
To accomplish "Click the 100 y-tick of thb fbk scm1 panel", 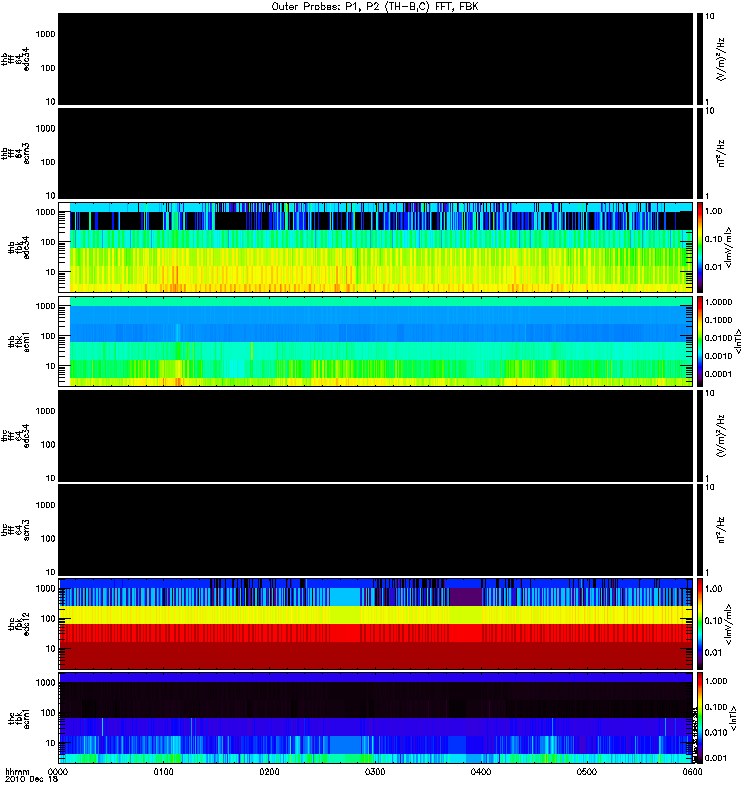I will (48, 336).
